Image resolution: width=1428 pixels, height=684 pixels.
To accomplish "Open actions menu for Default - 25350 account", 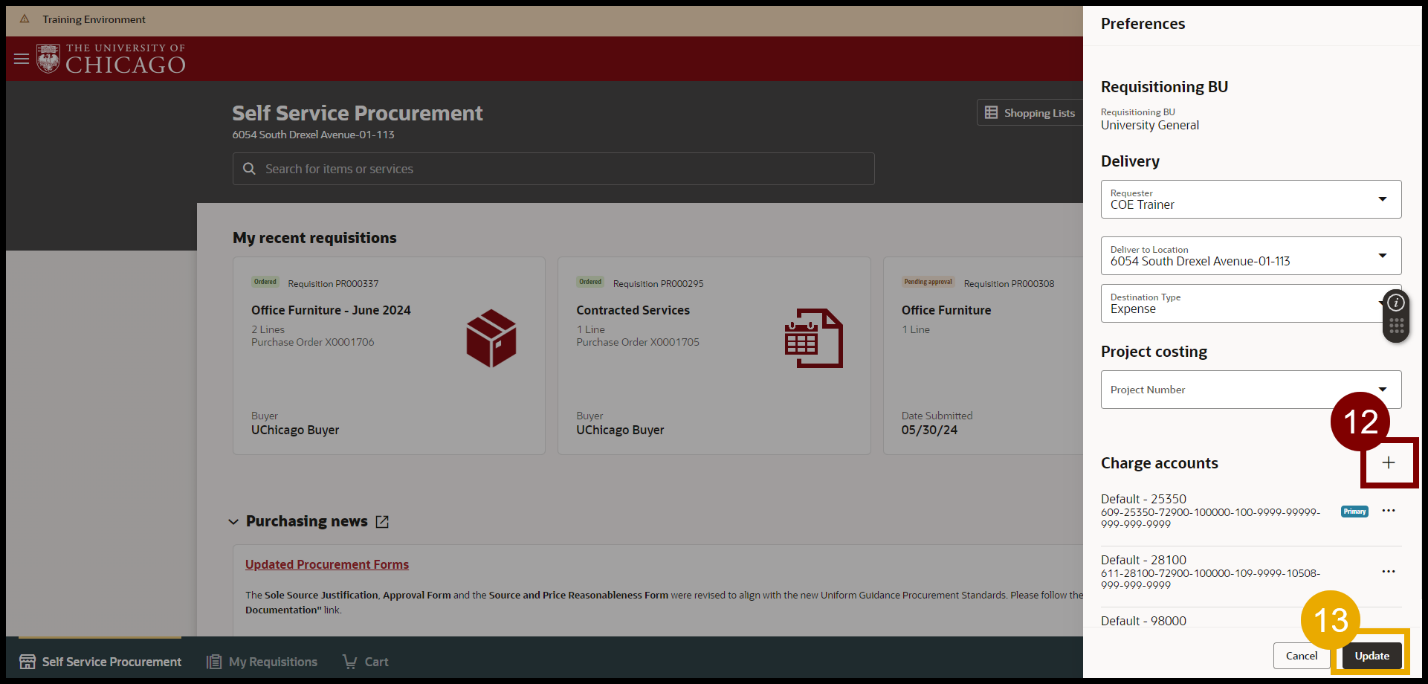I will tap(1388, 511).
